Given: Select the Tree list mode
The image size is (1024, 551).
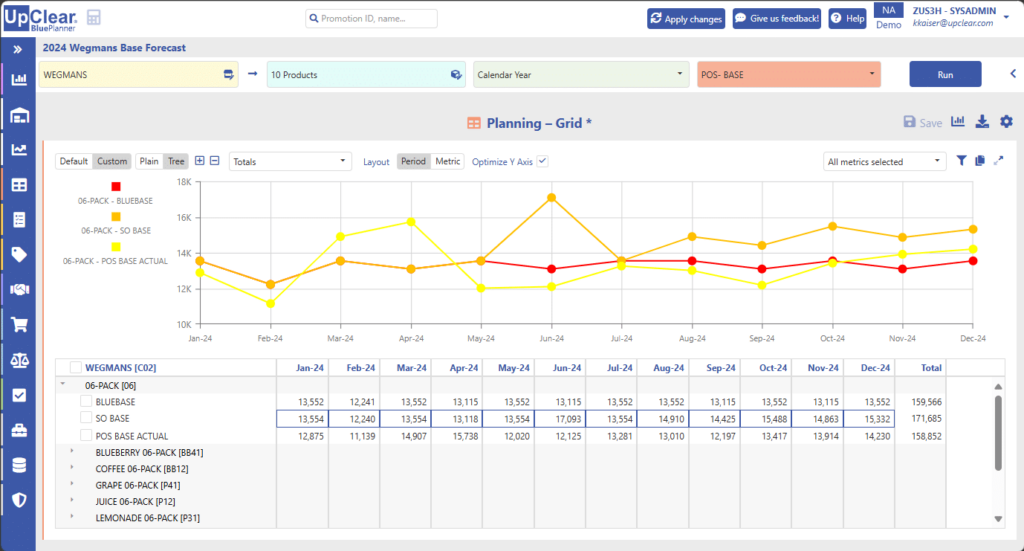Looking at the screenshot, I should (176, 161).
